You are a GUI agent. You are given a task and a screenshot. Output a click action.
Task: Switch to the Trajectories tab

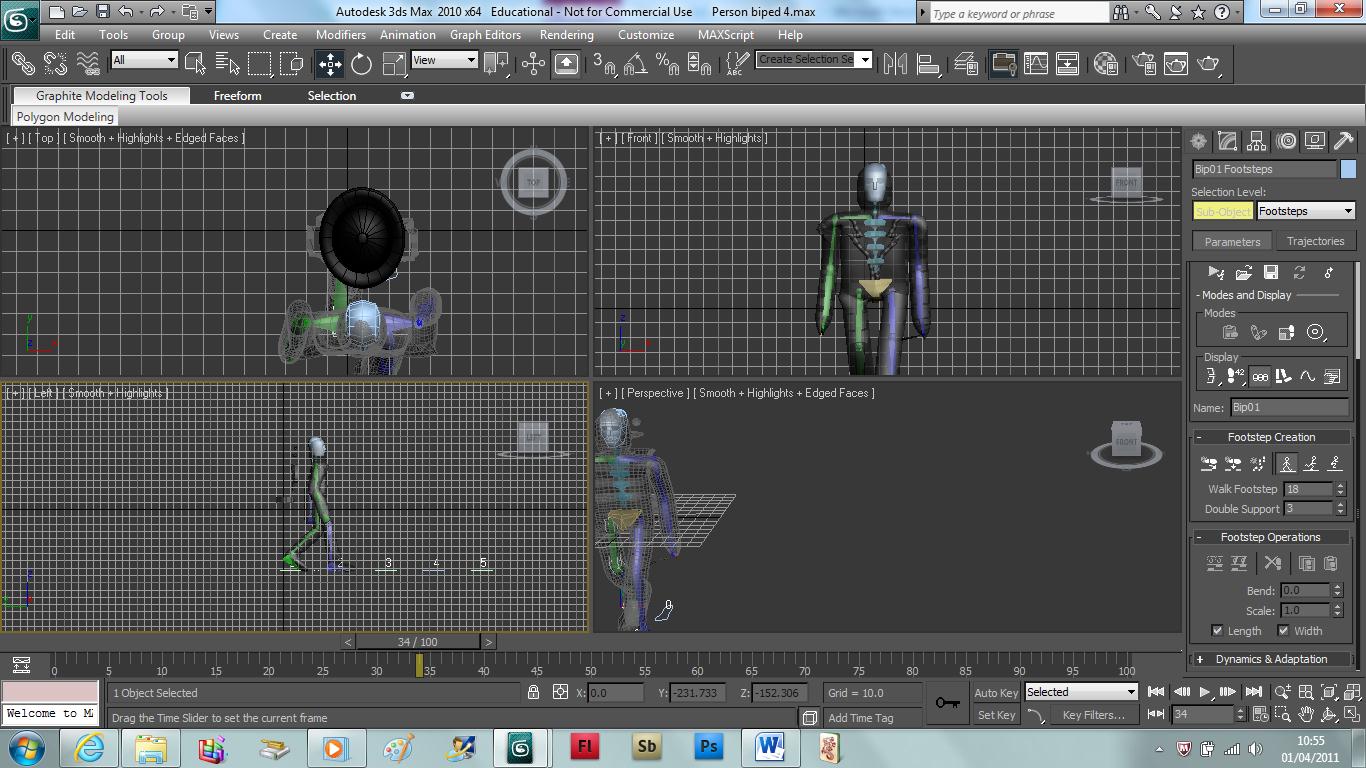(x=1316, y=241)
